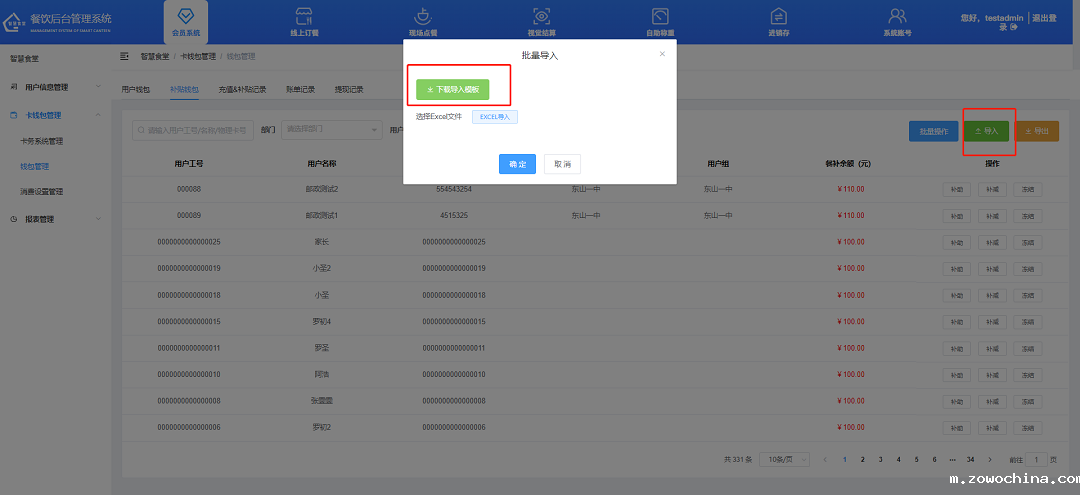The image size is (1080, 495).
Task: Click 冻结 for user 阿浩
Action: tap(1028, 375)
